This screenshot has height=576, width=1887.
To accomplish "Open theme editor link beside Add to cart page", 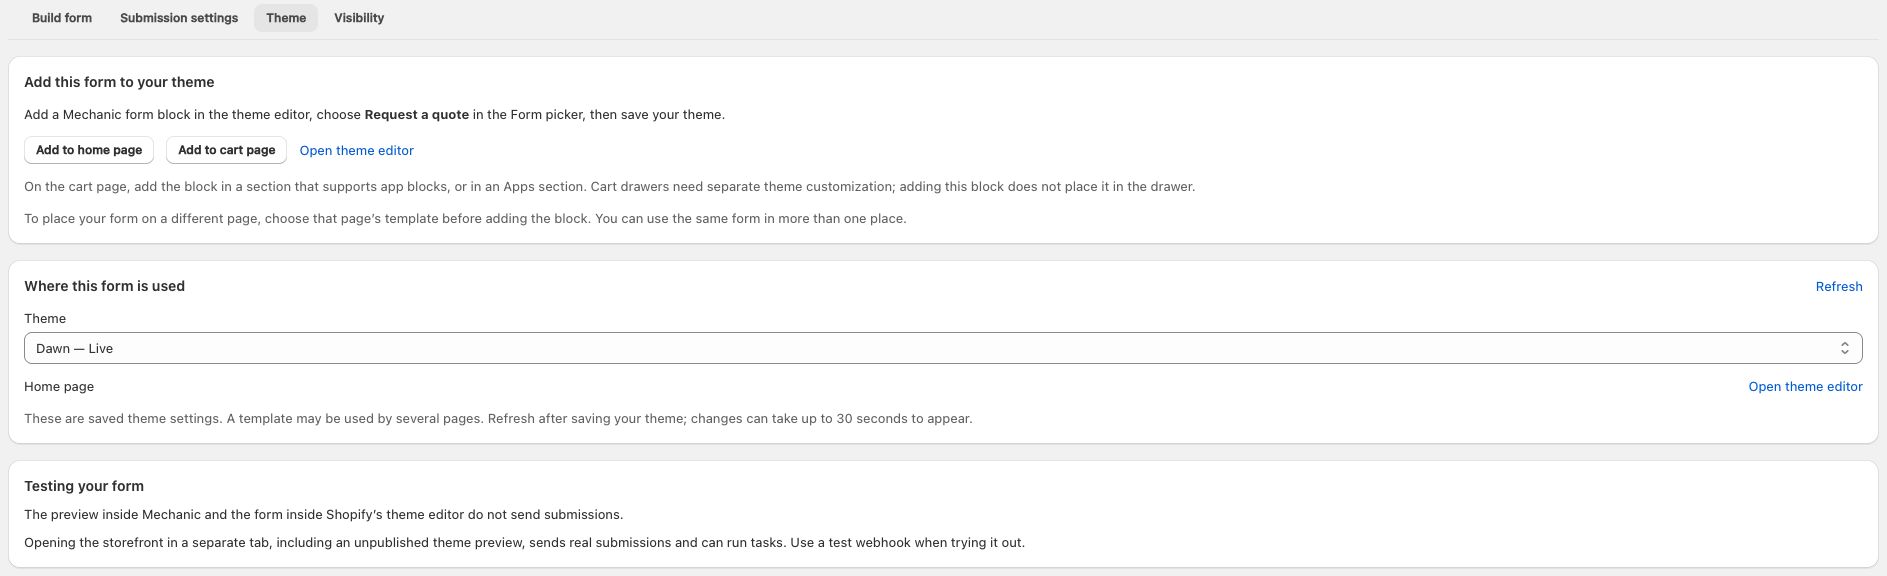I will click(357, 151).
